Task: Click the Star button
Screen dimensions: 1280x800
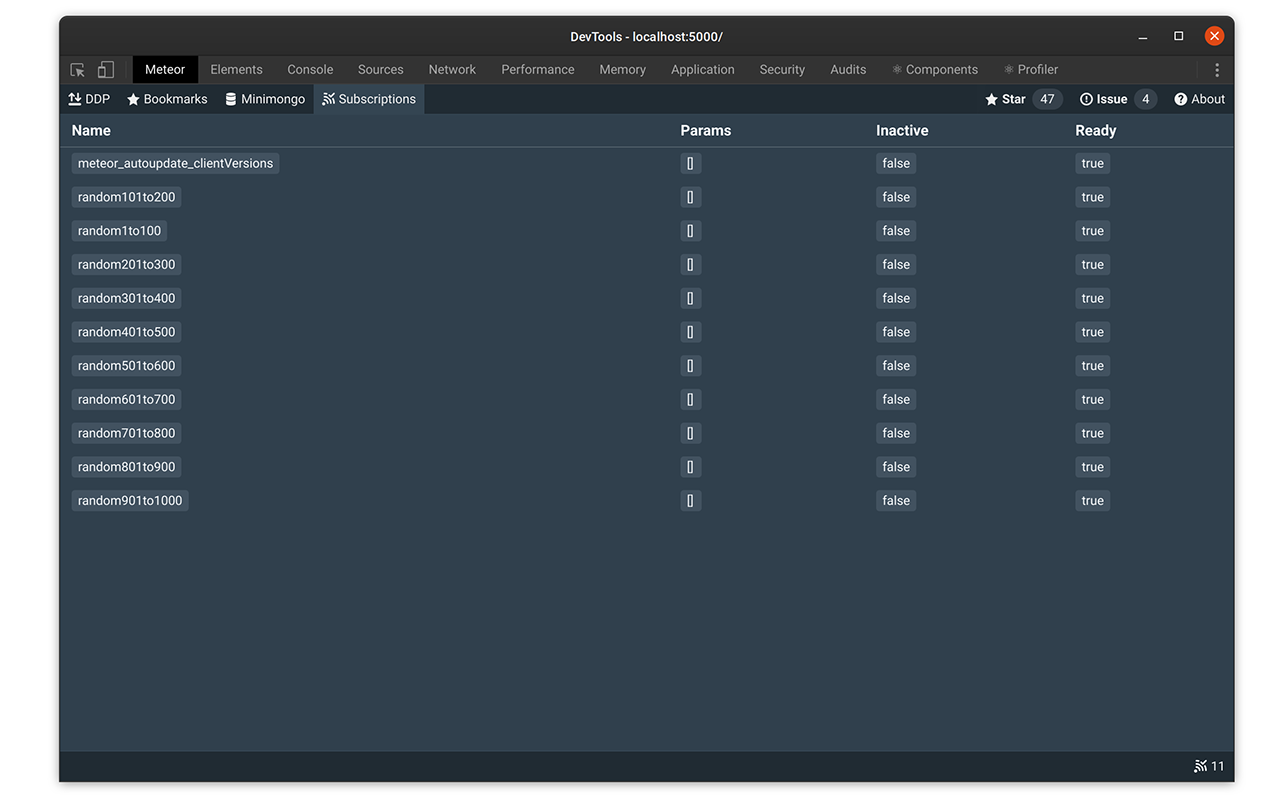Action: point(1006,99)
